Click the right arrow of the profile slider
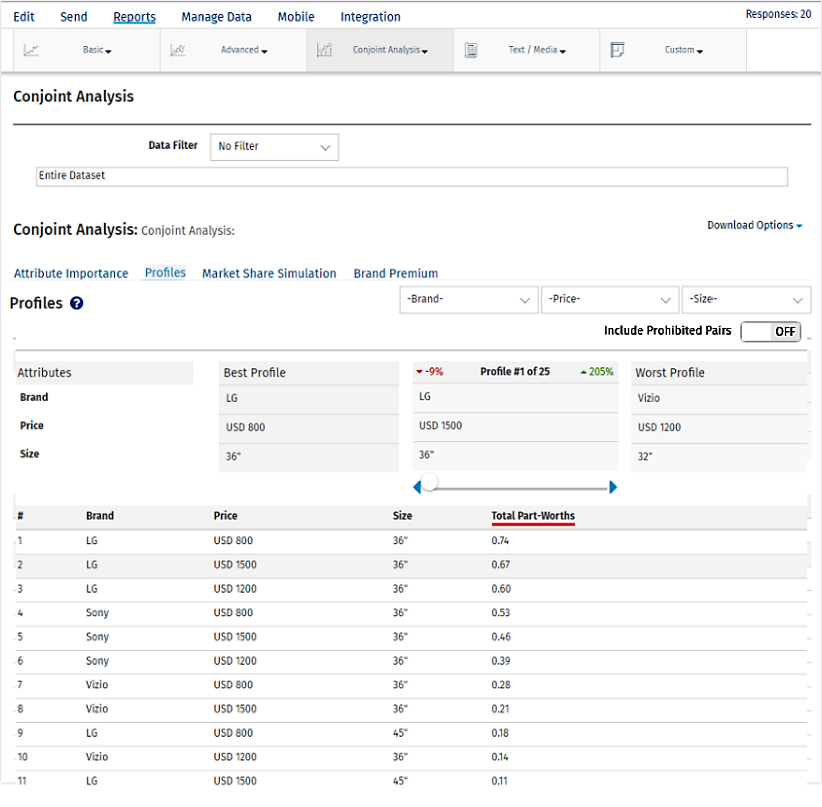This screenshot has height=807, width=822. 613,487
